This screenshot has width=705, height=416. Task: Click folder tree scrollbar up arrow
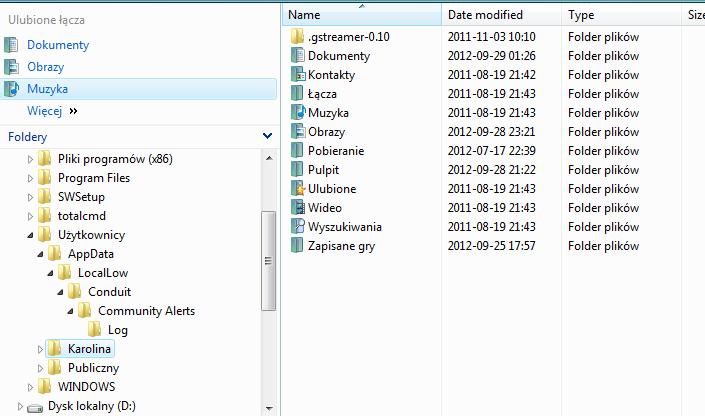click(x=269, y=158)
